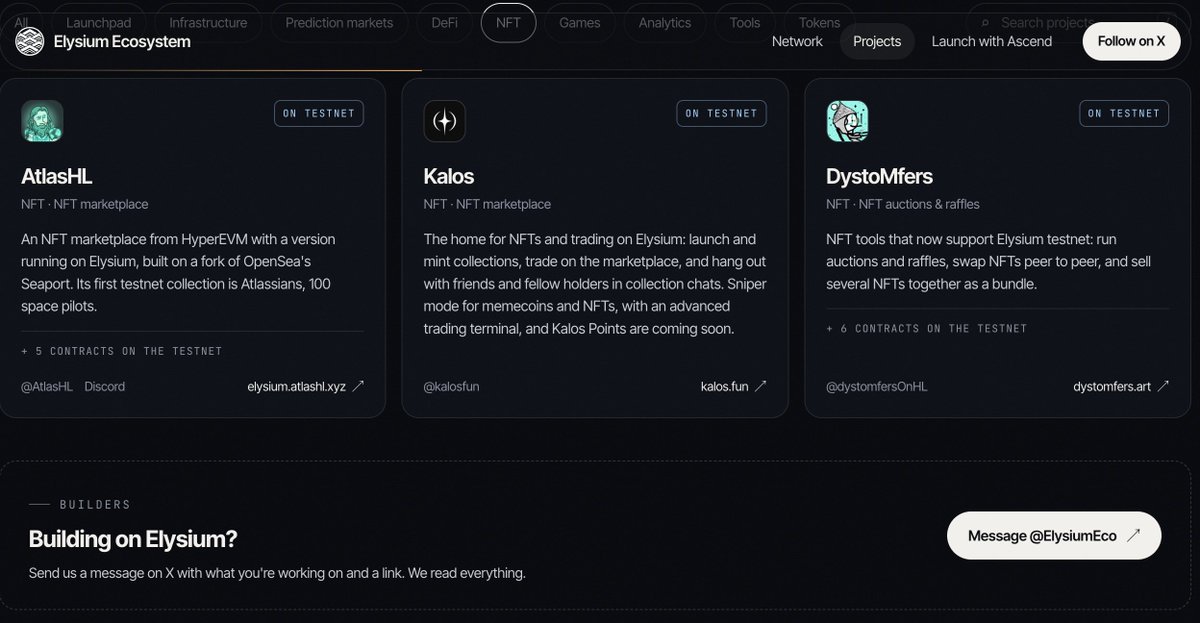Select the Infrastructure filter tab
Screen dimensions: 1200x623
(209, 22)
